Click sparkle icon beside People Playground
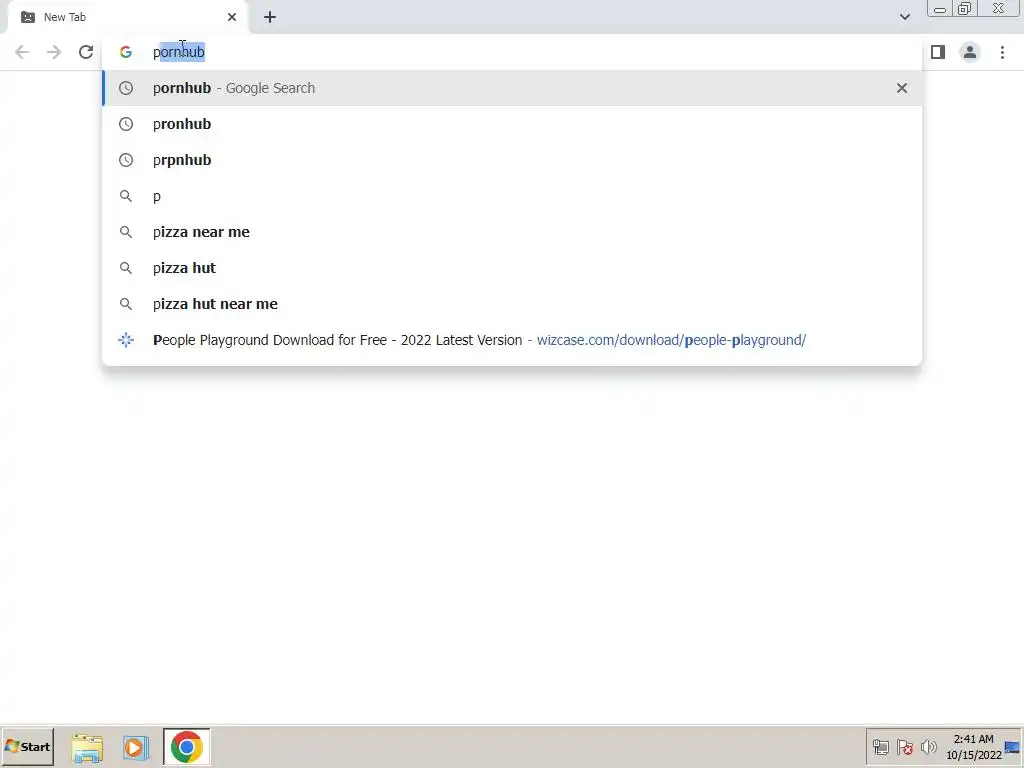This screenshot has width=1024, height=768. (x=126, y=340)
